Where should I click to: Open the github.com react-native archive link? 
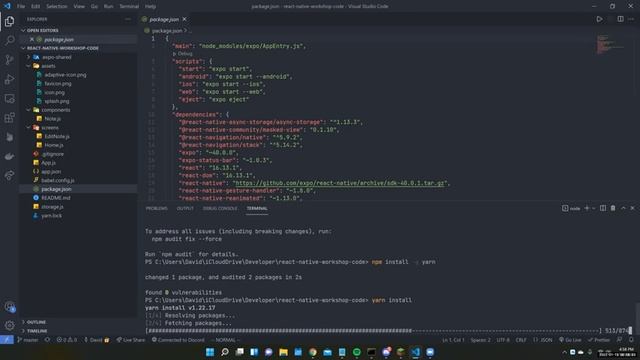[x=340, y=183]
